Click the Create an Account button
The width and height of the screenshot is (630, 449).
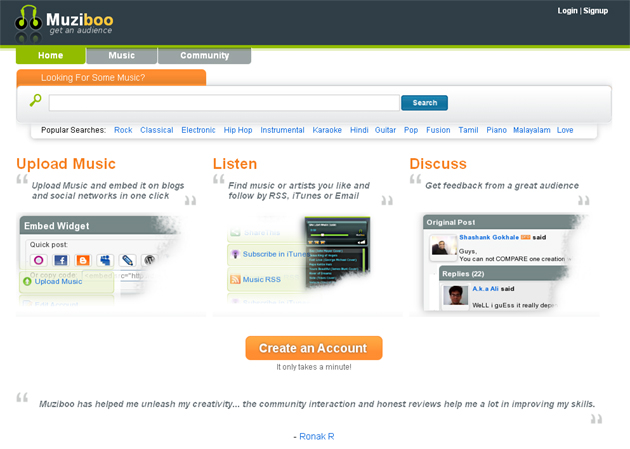tap(313, 348)
